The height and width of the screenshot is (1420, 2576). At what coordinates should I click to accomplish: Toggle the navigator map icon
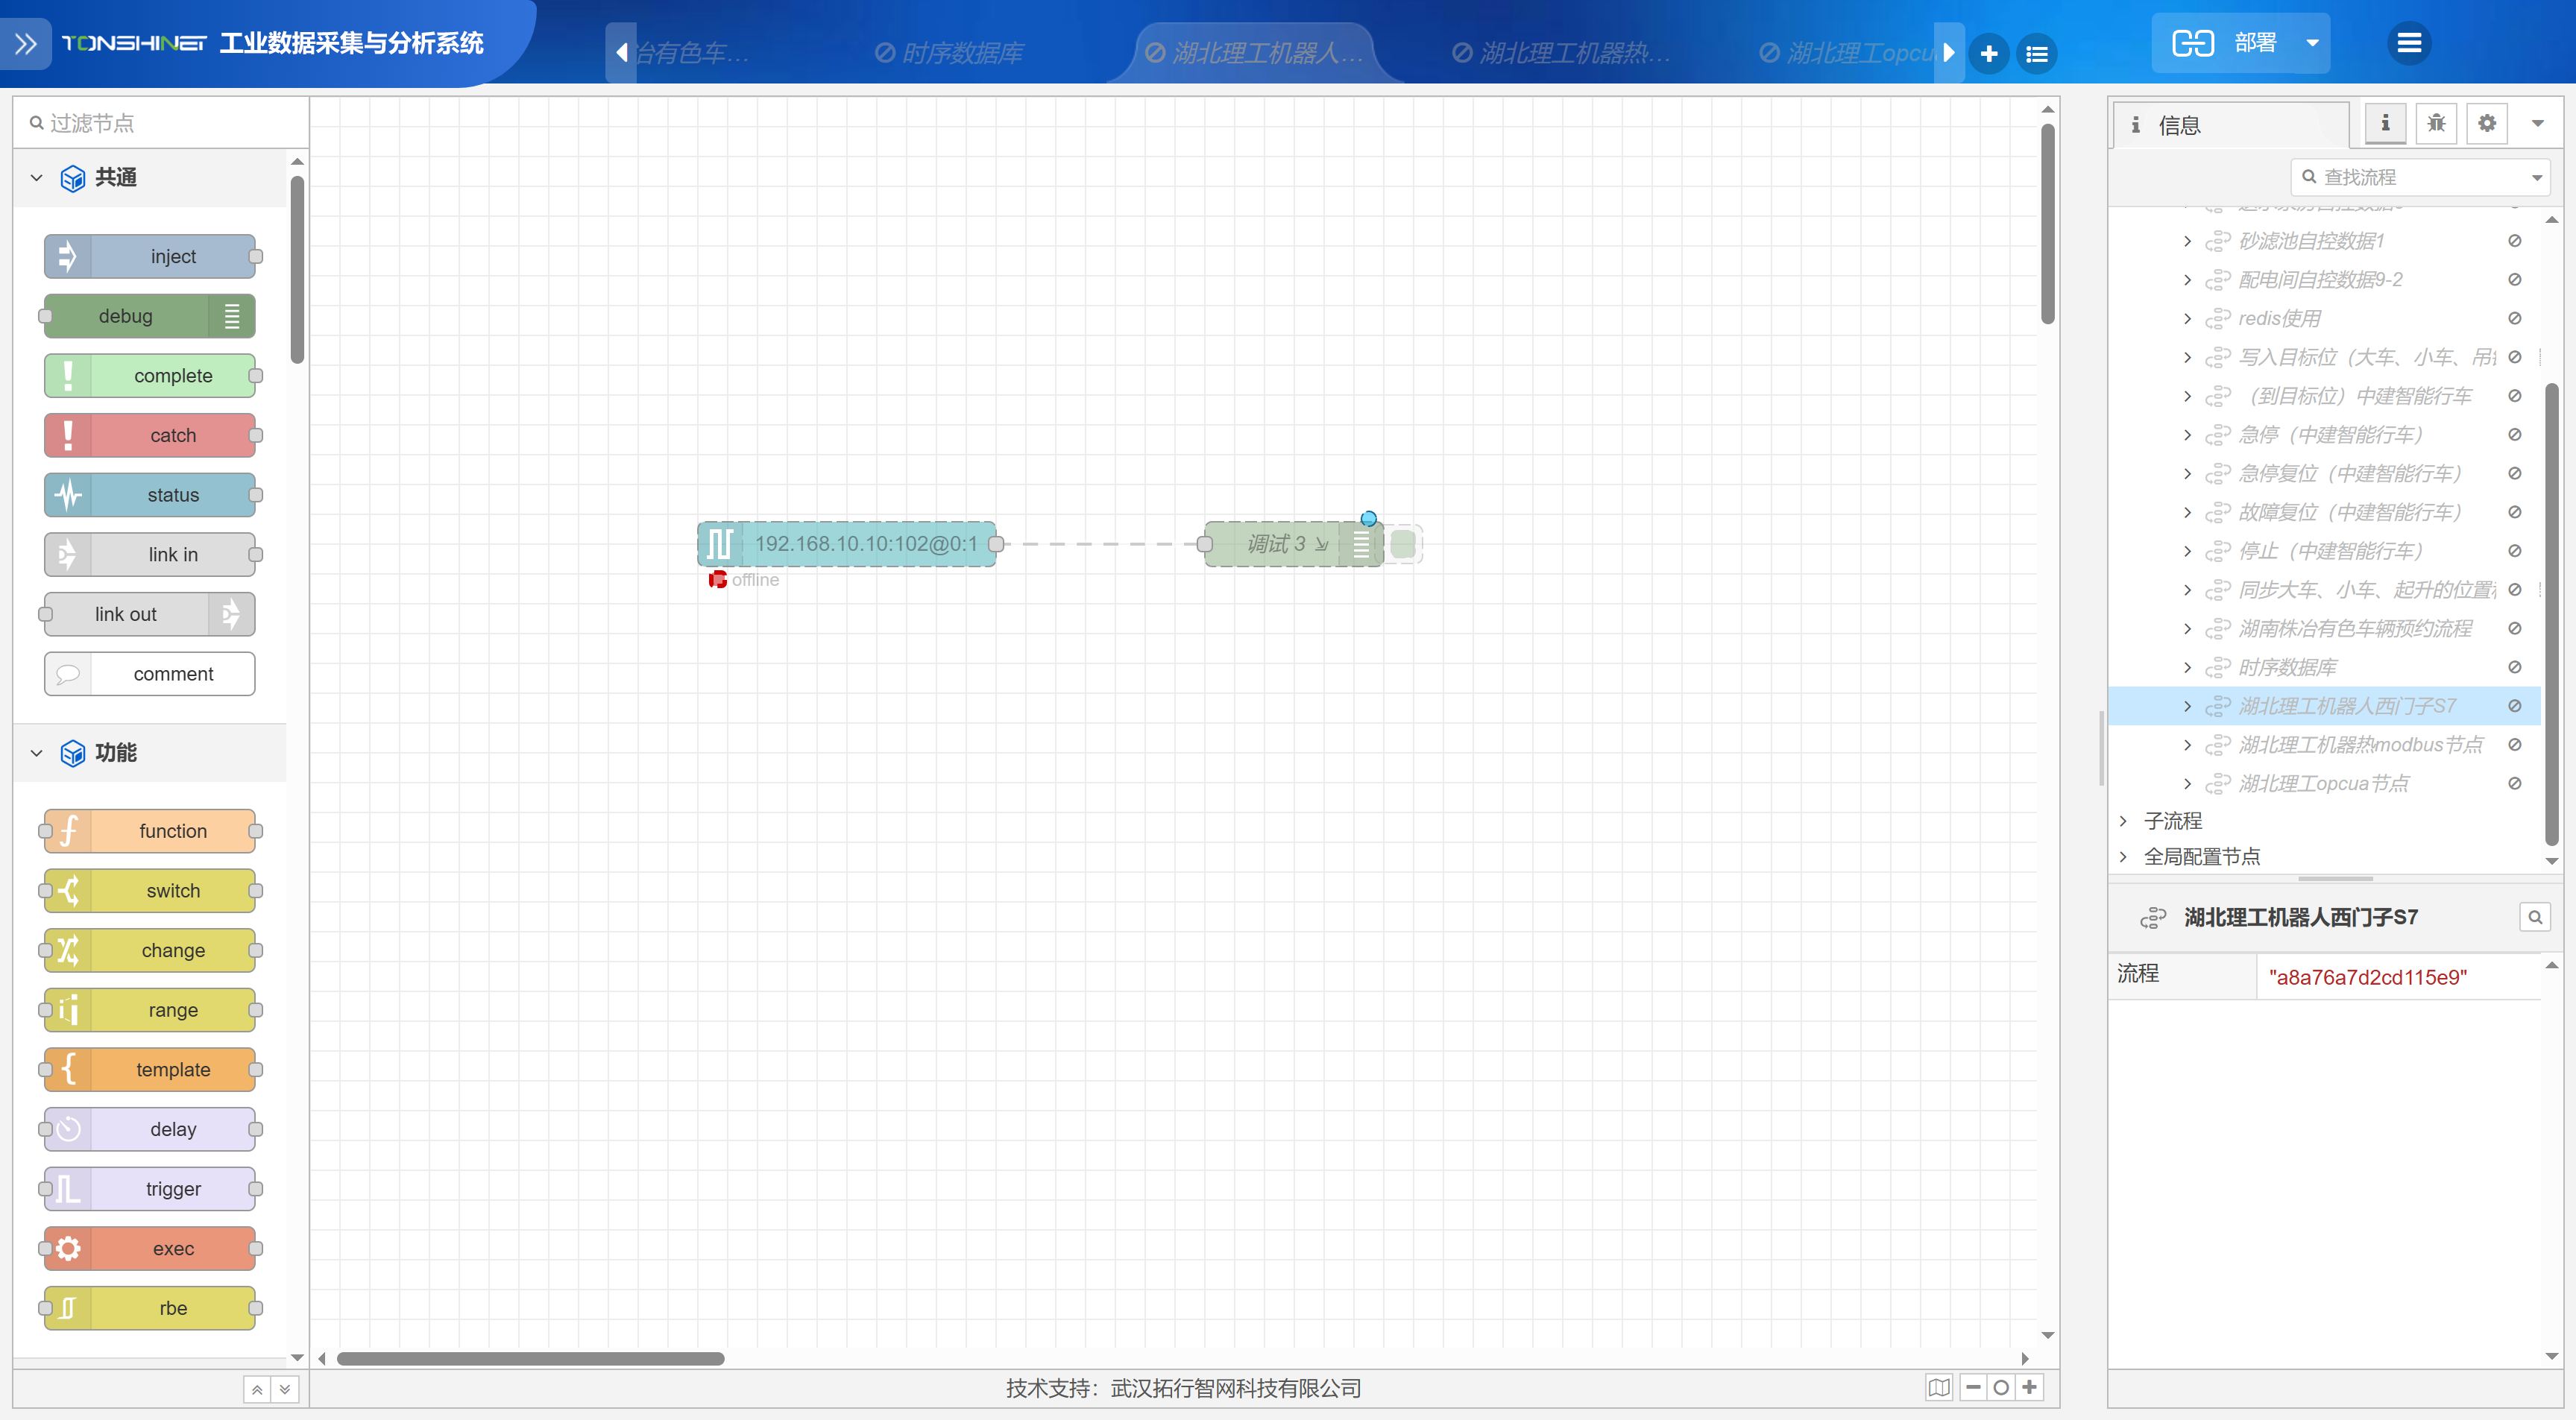pyautogui.click(x=1938, y=1387)
